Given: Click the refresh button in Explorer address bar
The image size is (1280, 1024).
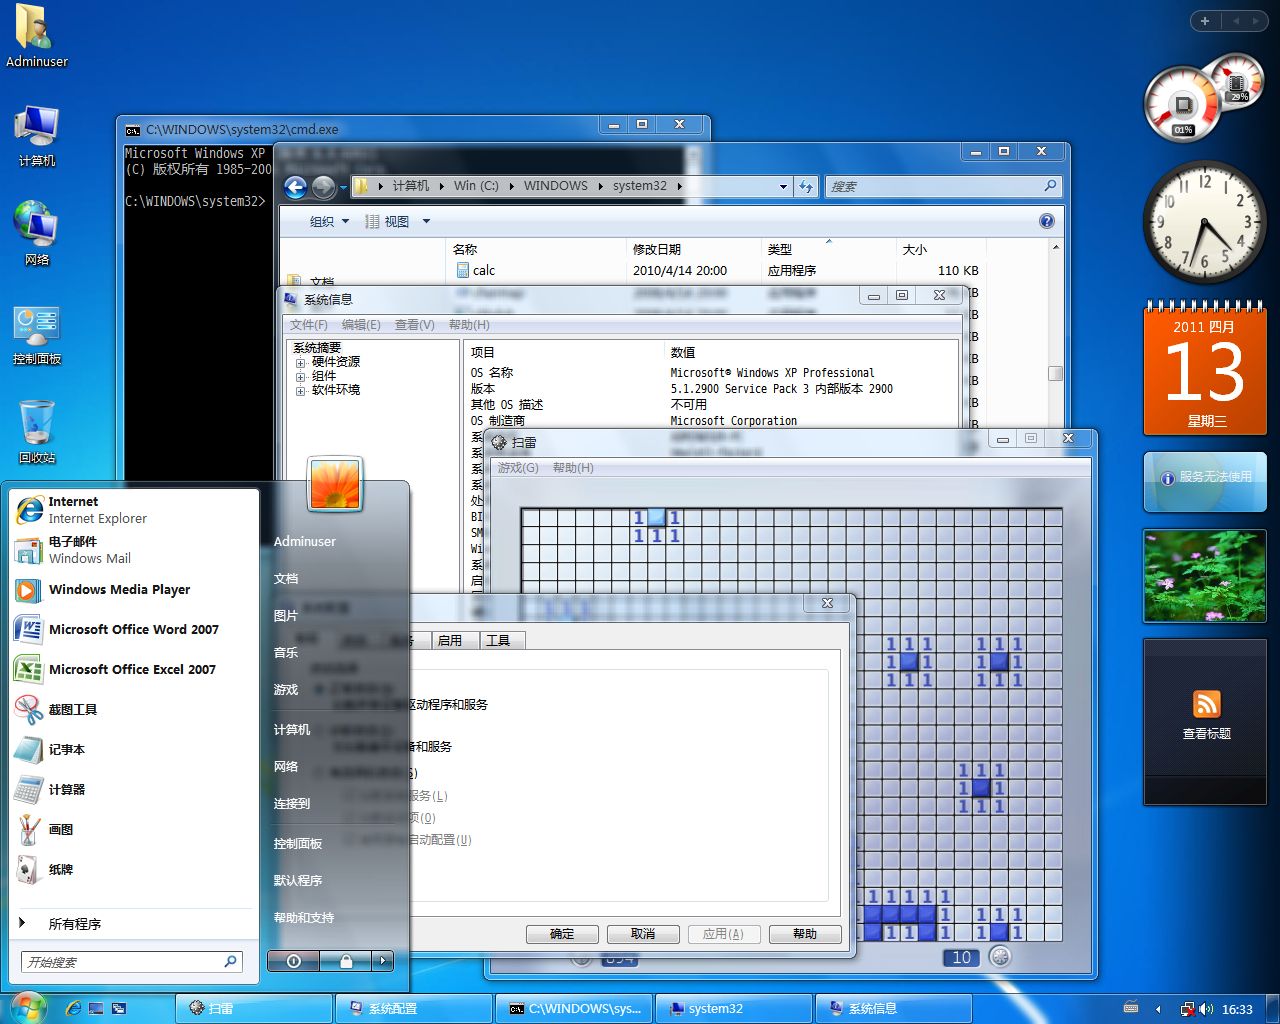Looking at the screenshot, I should [x=806, y=186].
